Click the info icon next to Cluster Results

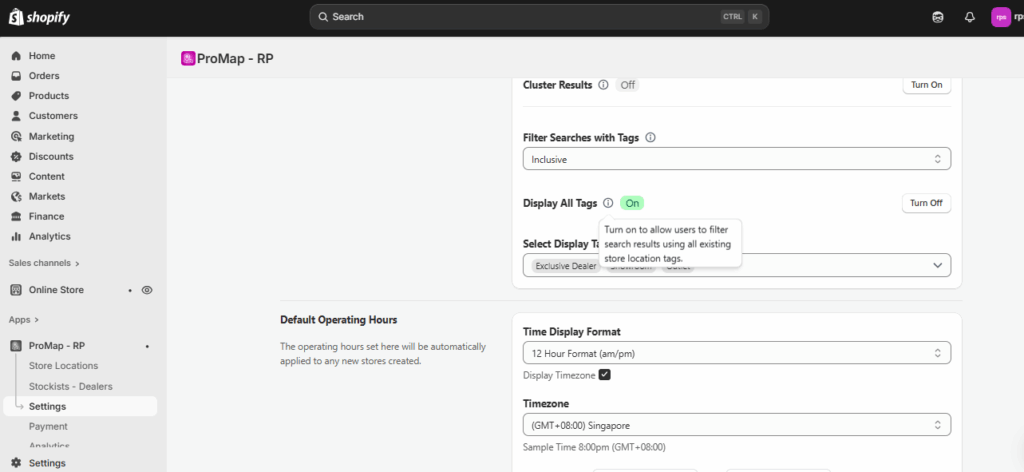(x=603, y=85)
